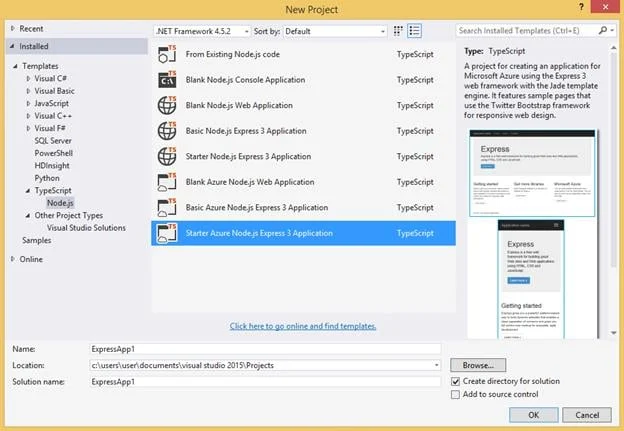Expand the Online section

[13, 259]
